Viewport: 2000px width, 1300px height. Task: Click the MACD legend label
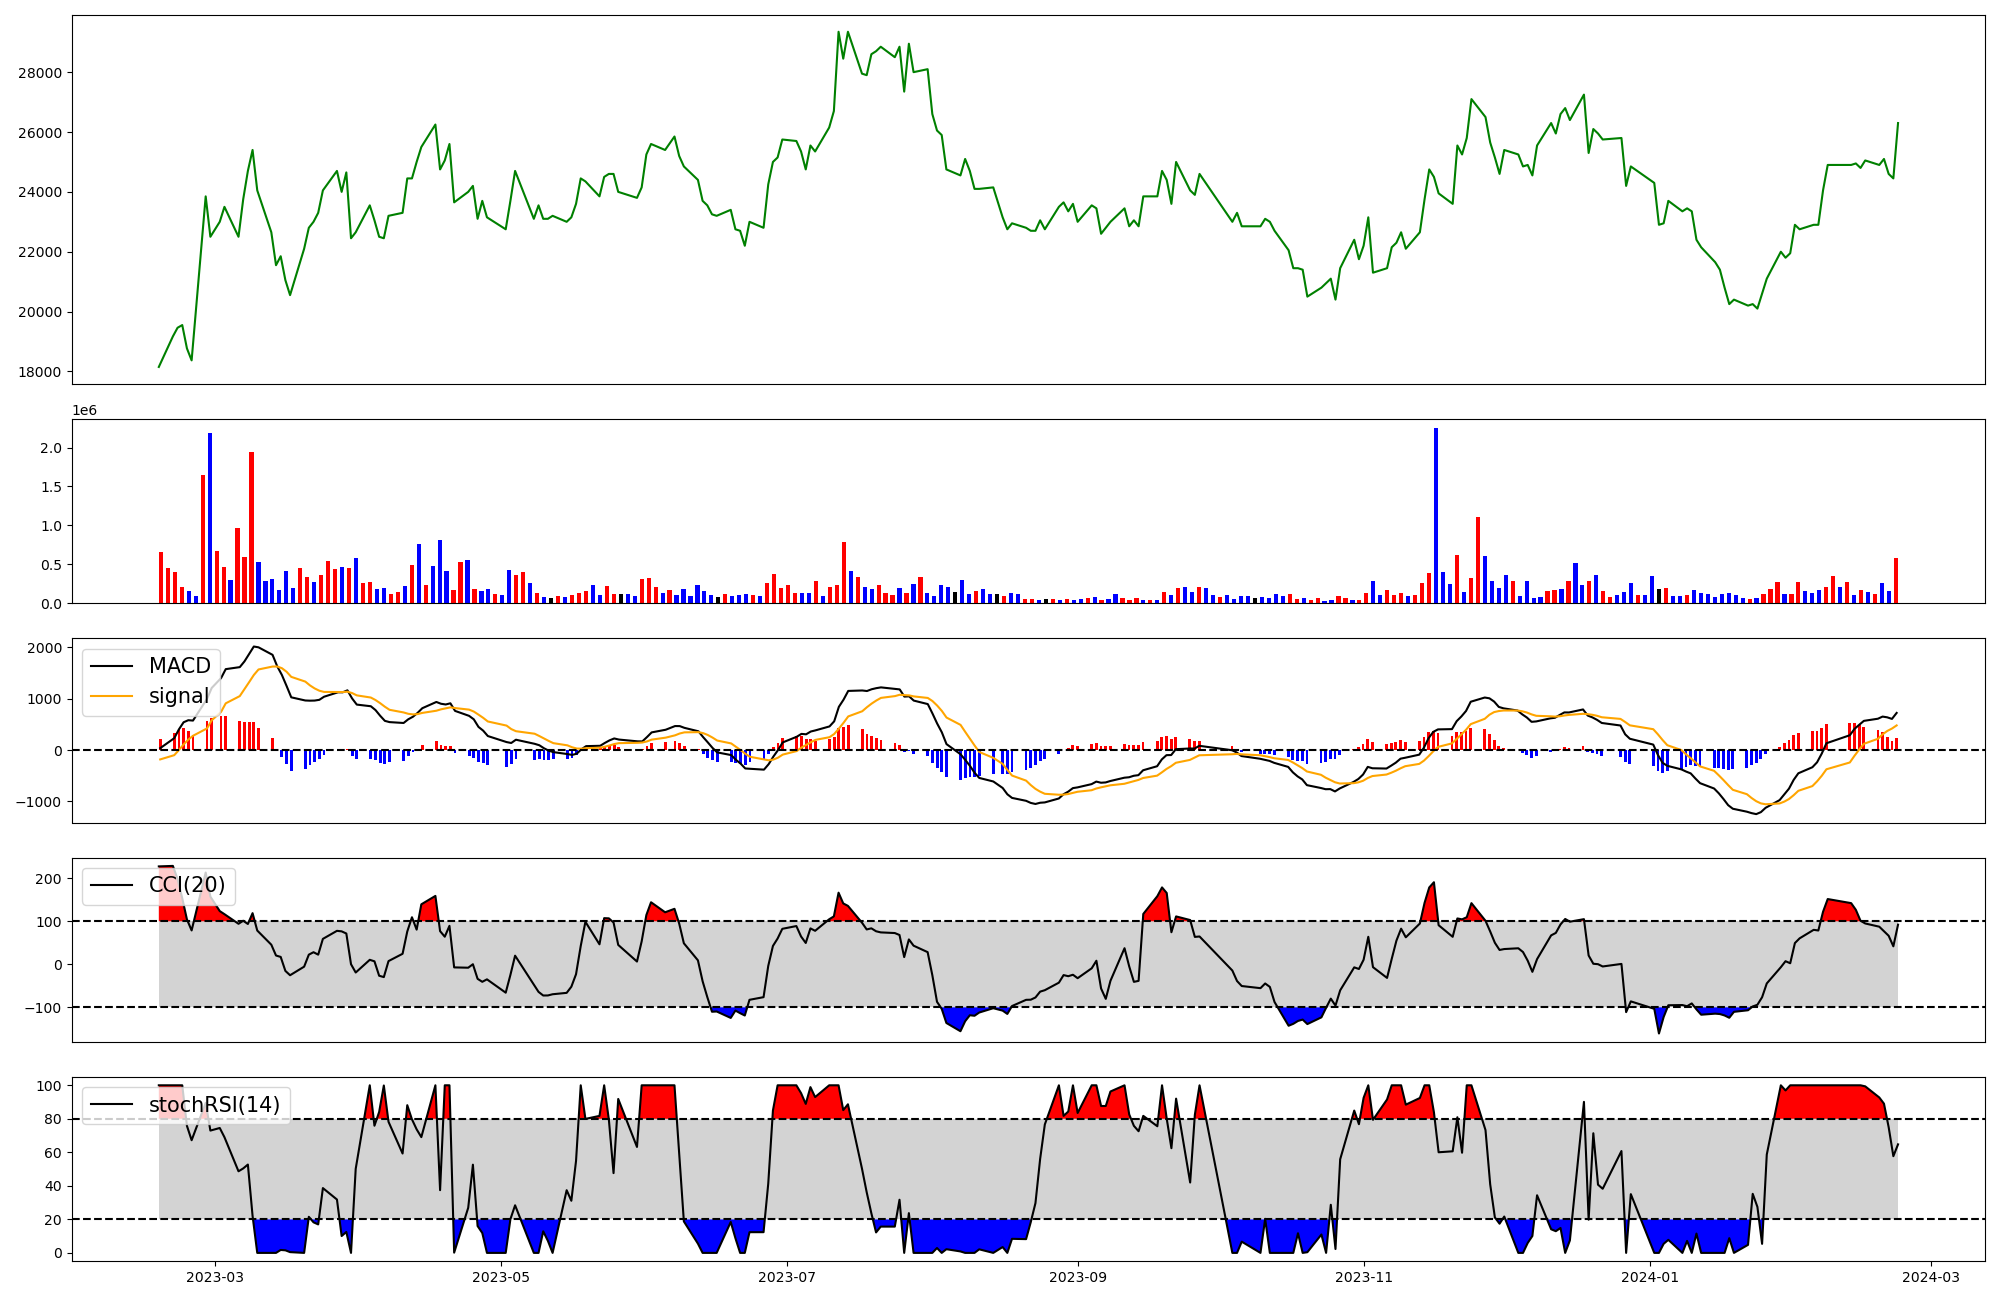click(179, 666)
